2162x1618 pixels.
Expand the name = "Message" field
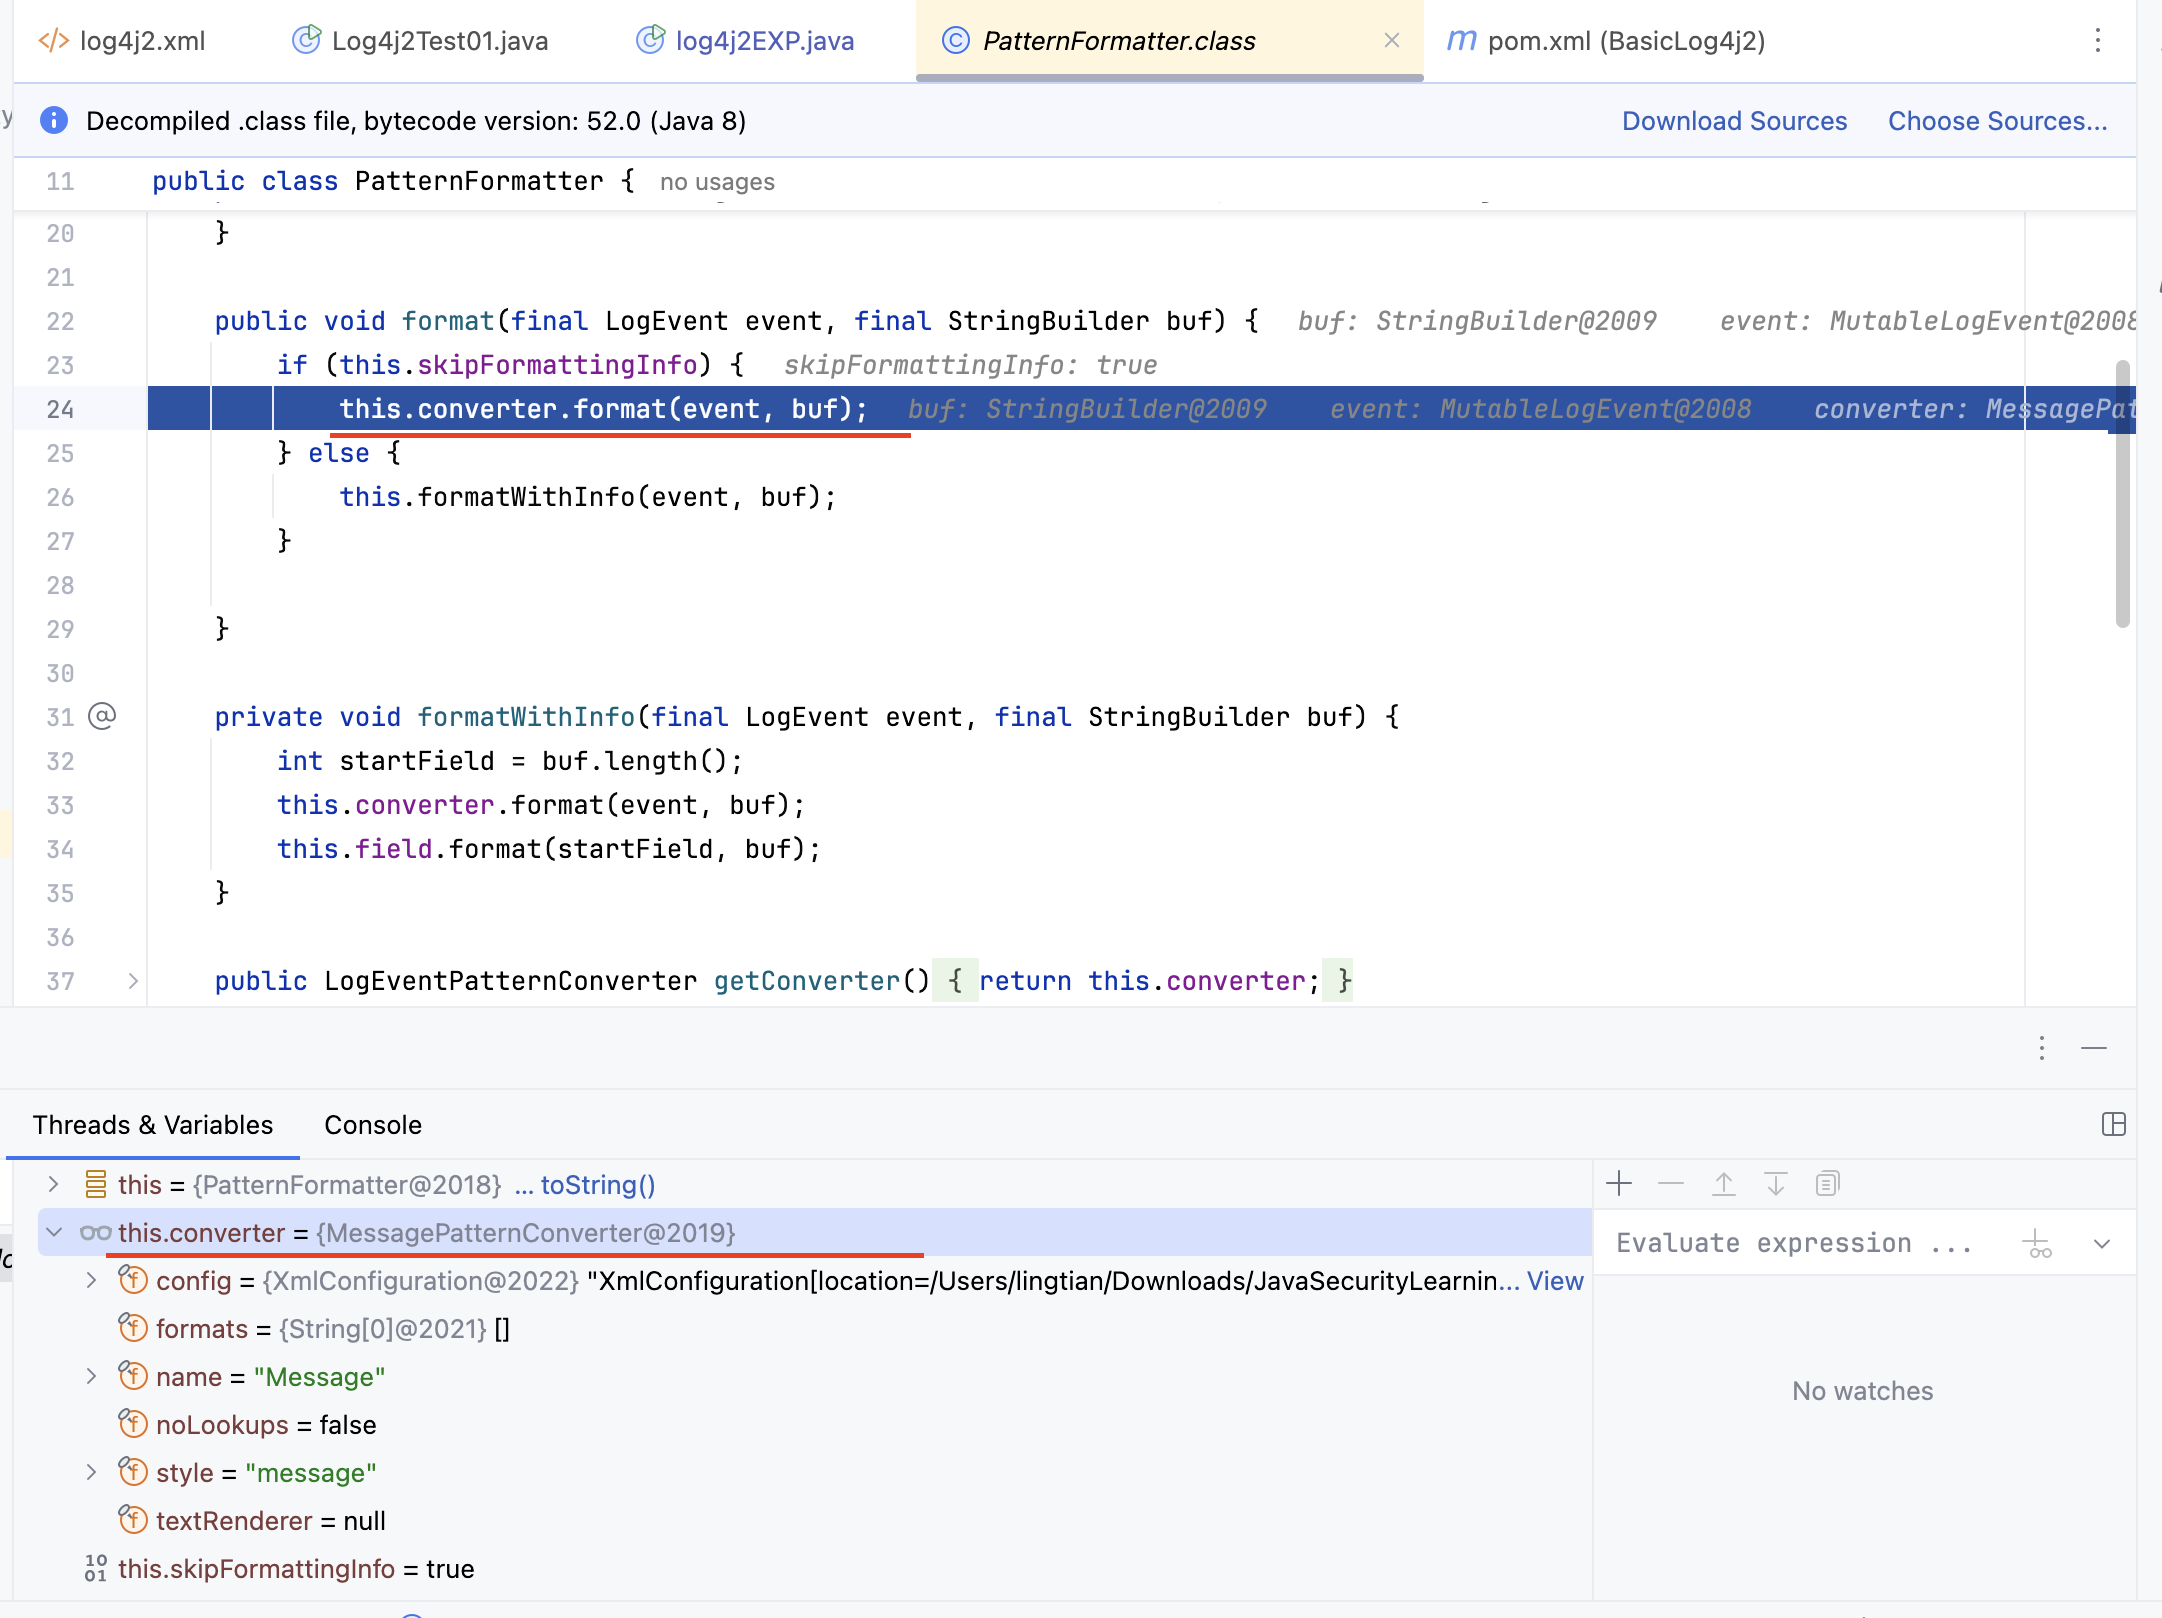click(91, 1376)
